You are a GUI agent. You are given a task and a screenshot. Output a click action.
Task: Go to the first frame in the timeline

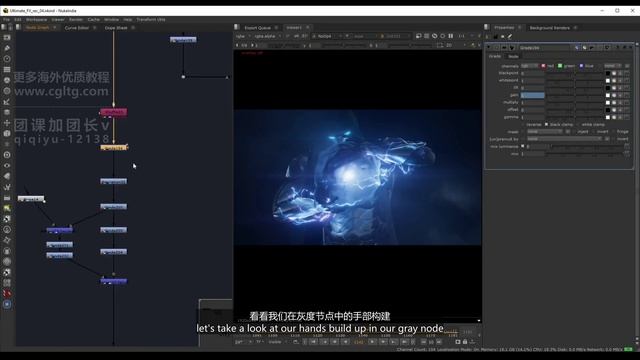click(x=313, y=342)
